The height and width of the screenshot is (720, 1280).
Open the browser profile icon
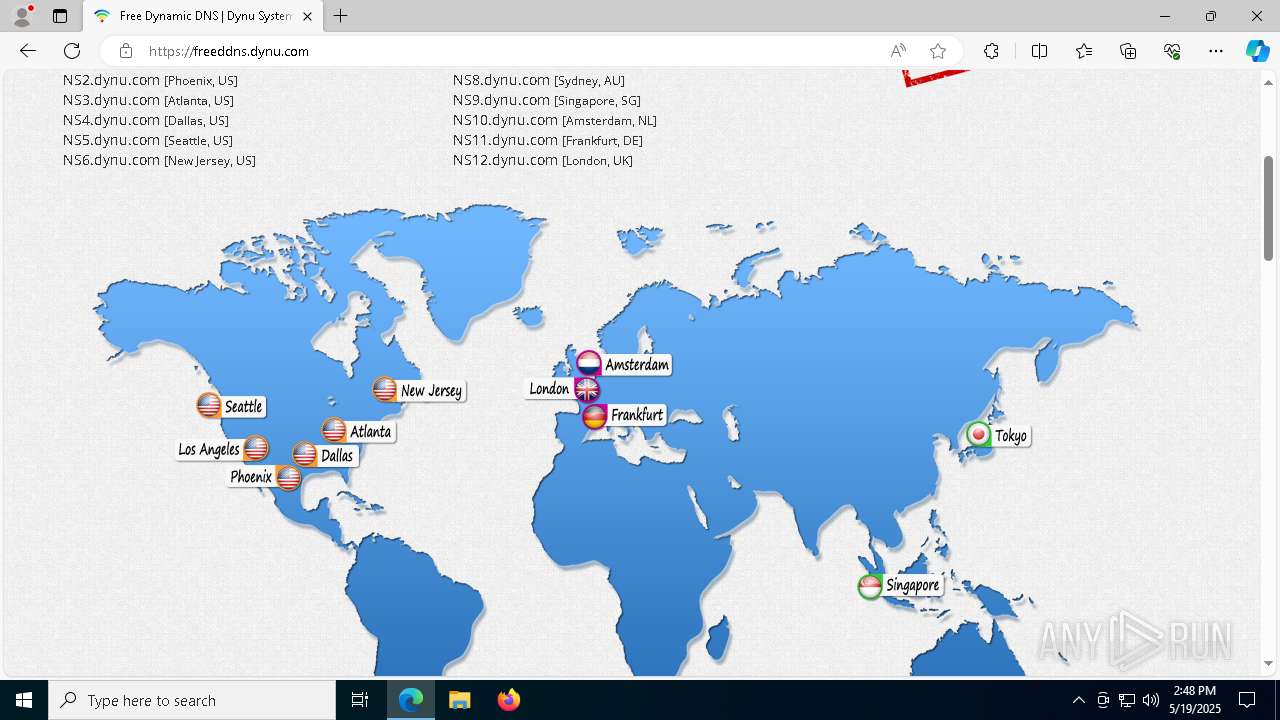pyautogui.click(x=22, y=16)
